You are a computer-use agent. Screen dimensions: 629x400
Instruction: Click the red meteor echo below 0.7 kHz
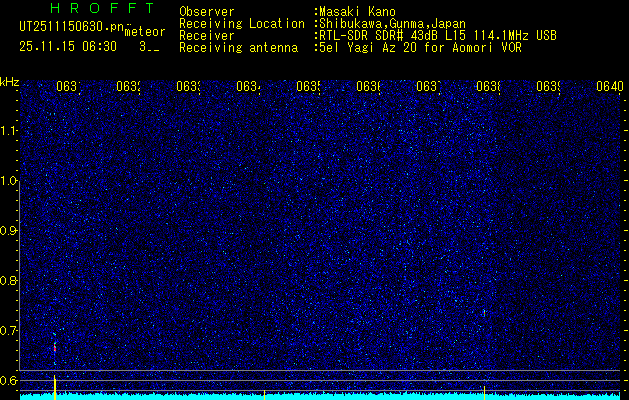click(x=55, y=347)
